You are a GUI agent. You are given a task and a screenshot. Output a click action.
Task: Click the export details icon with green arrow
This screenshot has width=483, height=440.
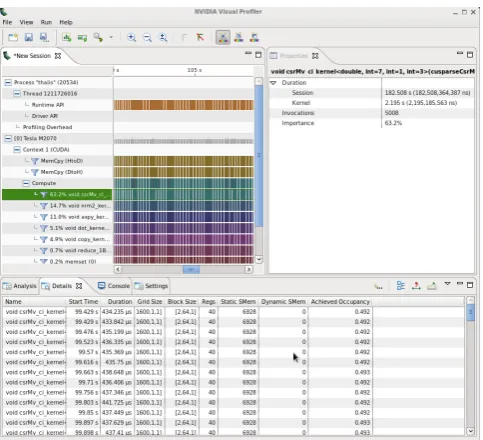pyautogui.click(x=432, y=286)
